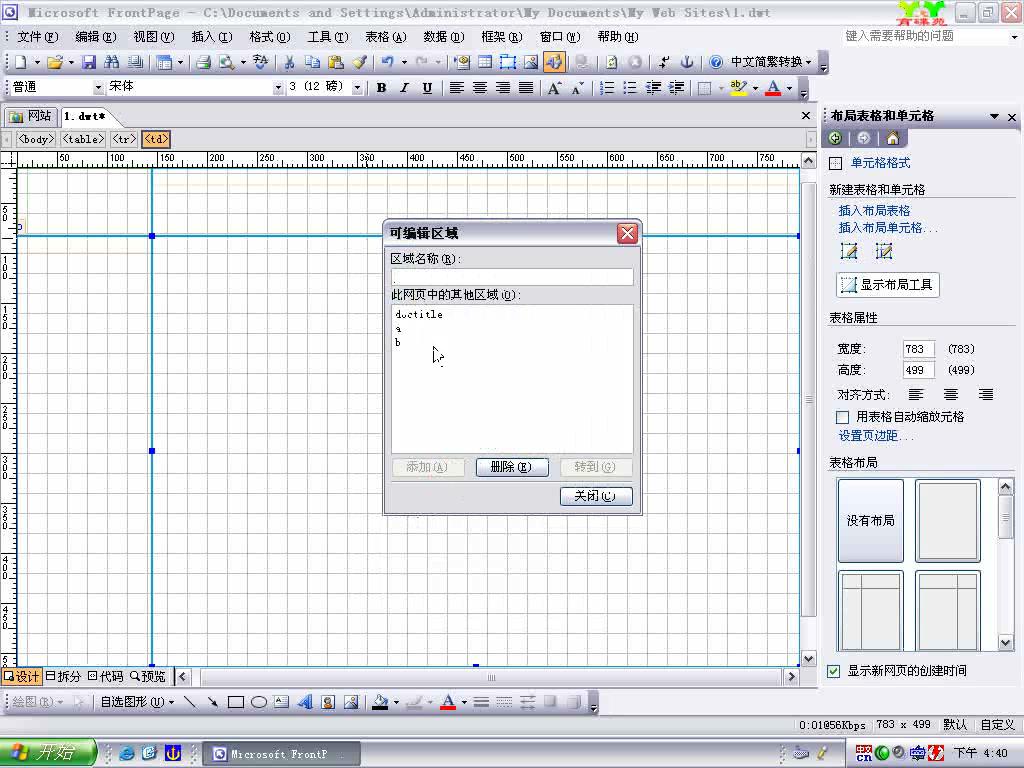Click the font color red A swatch
Screen dimensions: 1024x768
[773, 88]
